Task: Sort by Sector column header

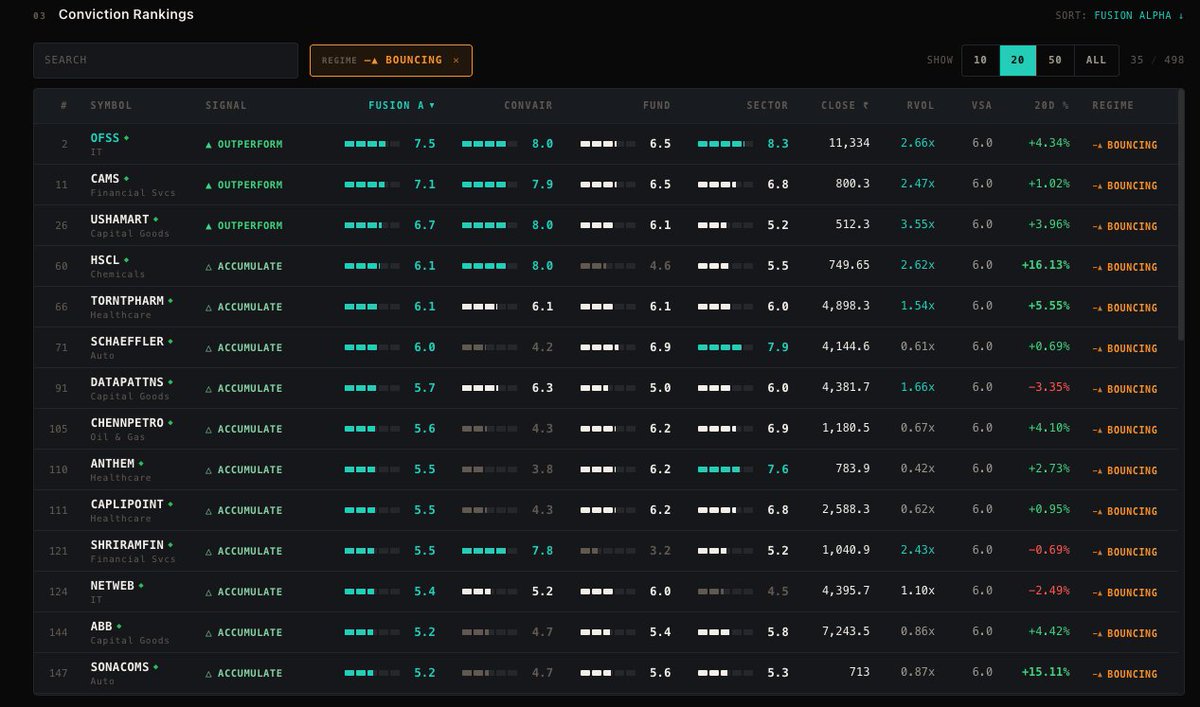Action: [767, 105]
